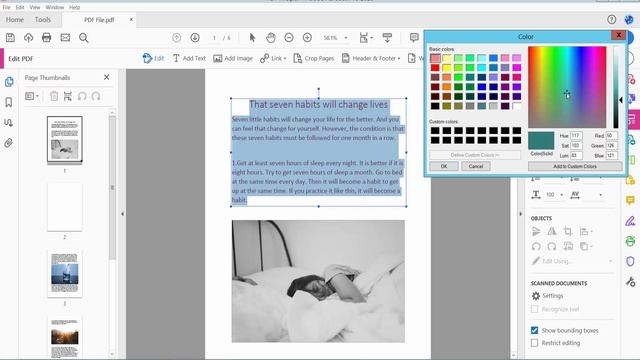This screenshot has height=360, width=640.
Task: Rotate page counterclockwise in thumbnails panel
Action: pos(82,96)
